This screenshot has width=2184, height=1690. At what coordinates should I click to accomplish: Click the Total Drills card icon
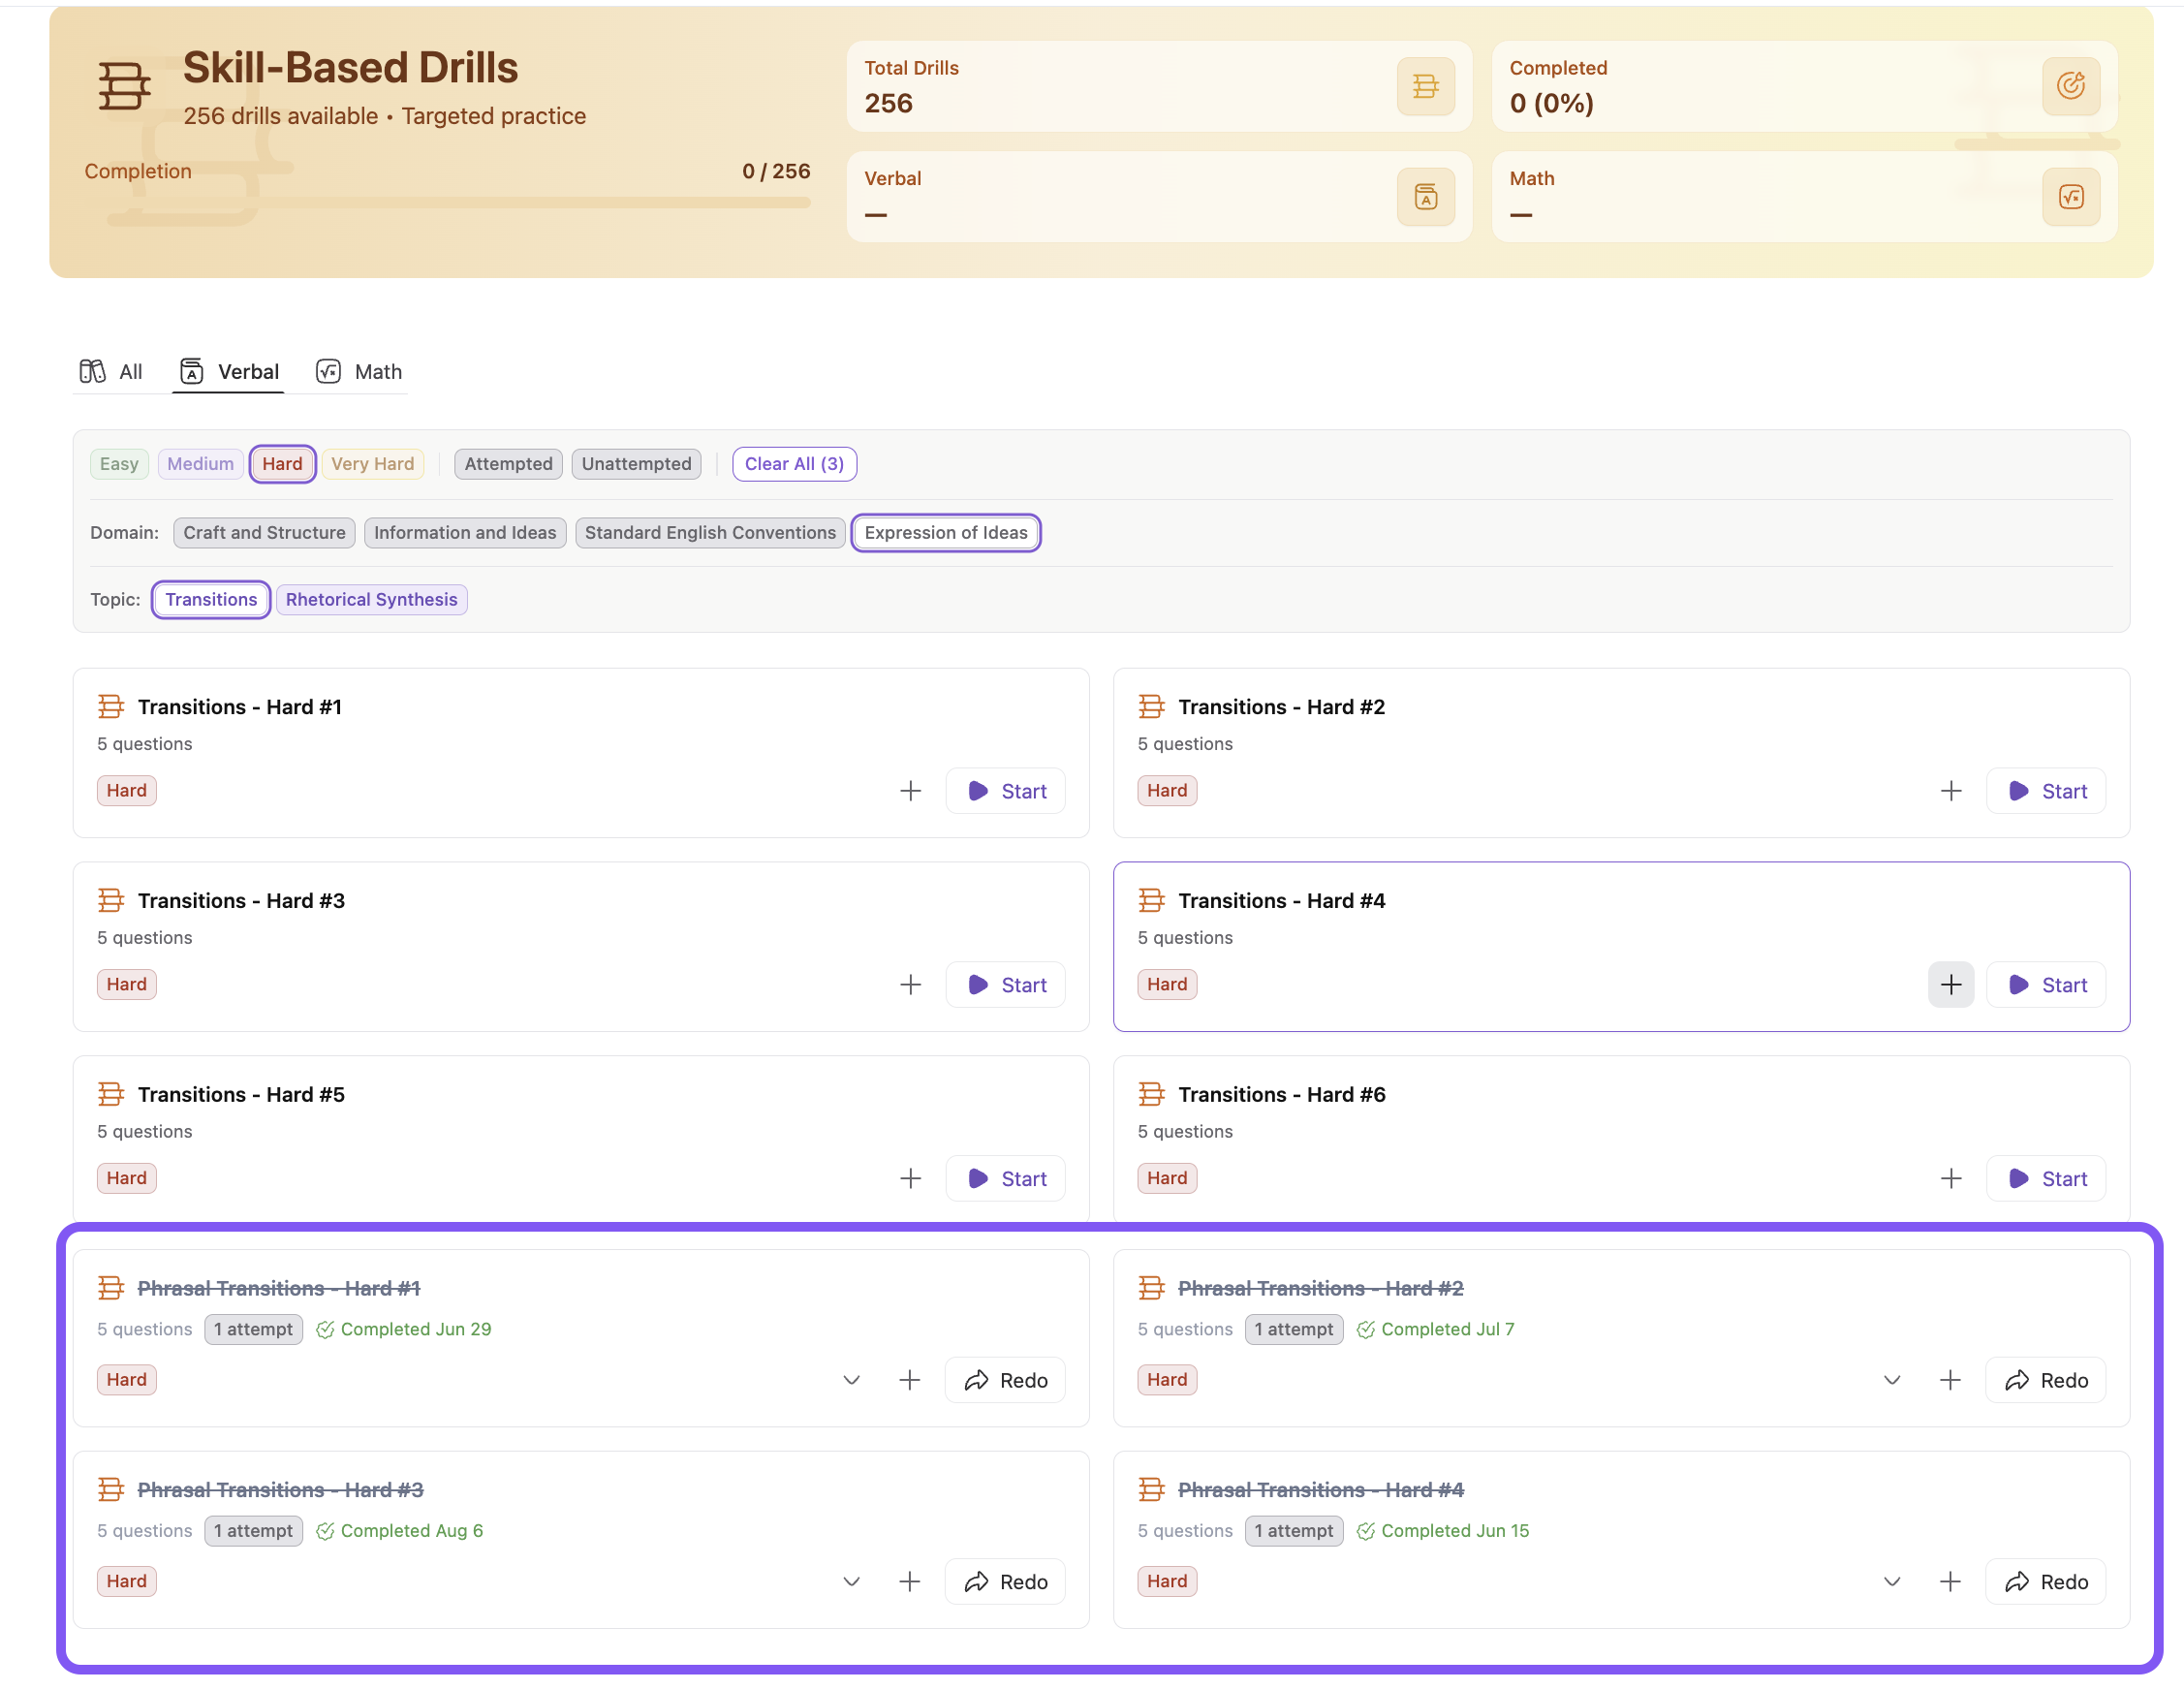(1425, 86)
